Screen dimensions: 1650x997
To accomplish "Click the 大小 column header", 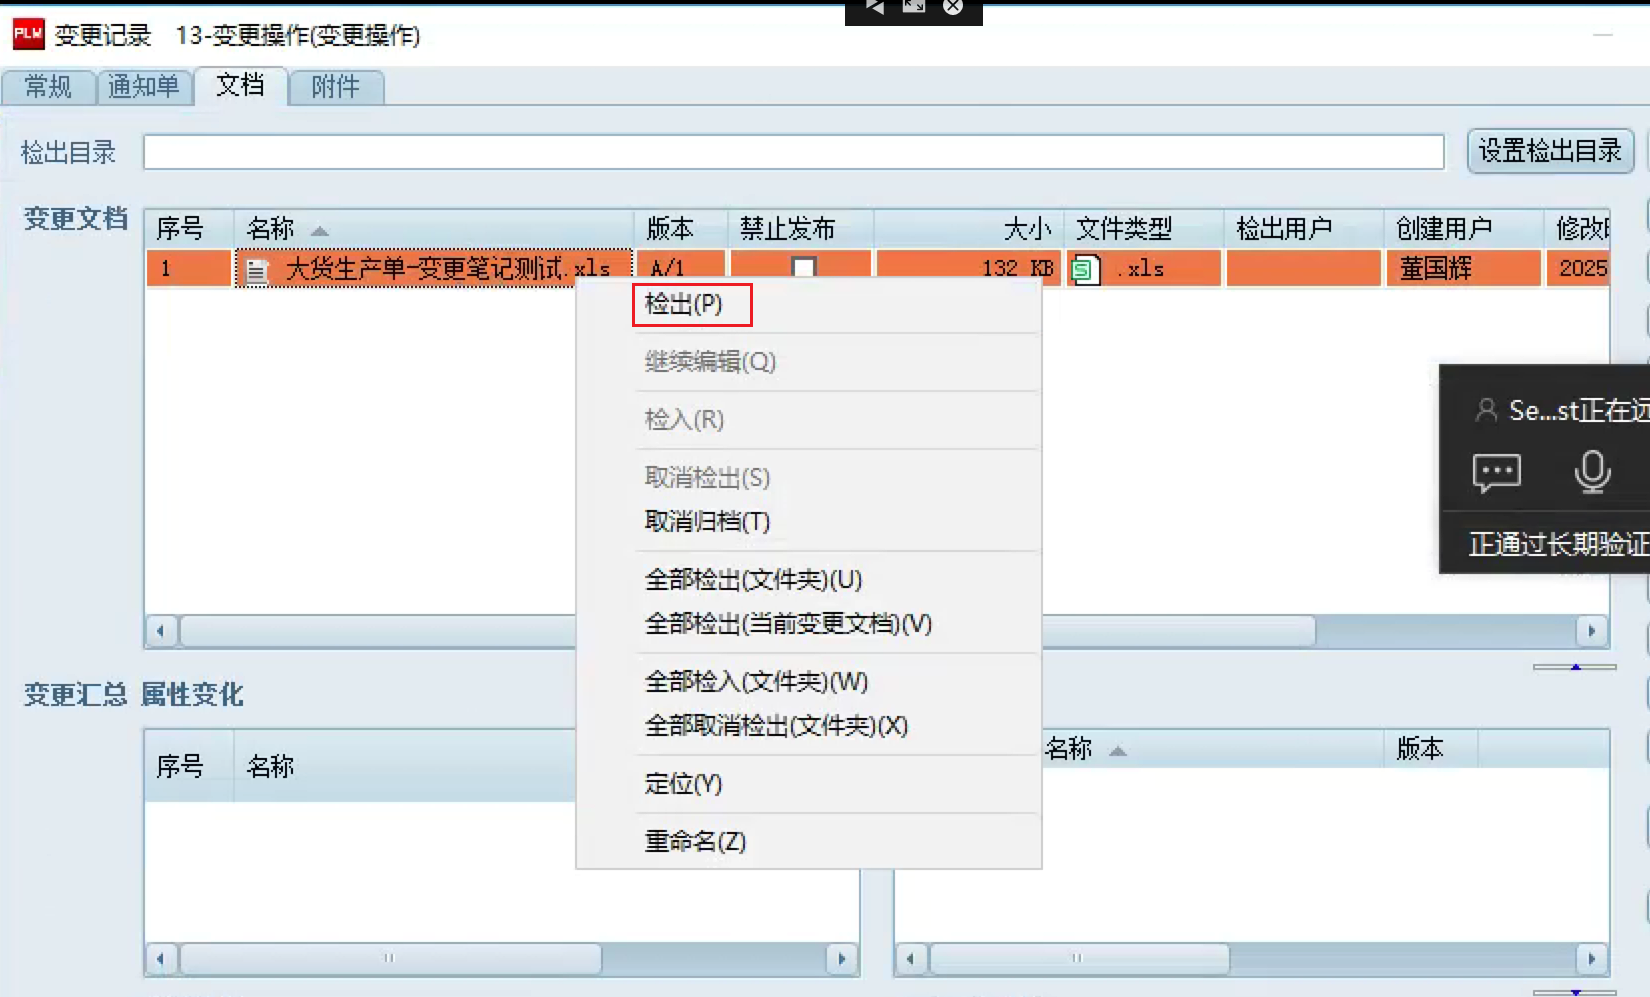I will (x=969, y=228).
